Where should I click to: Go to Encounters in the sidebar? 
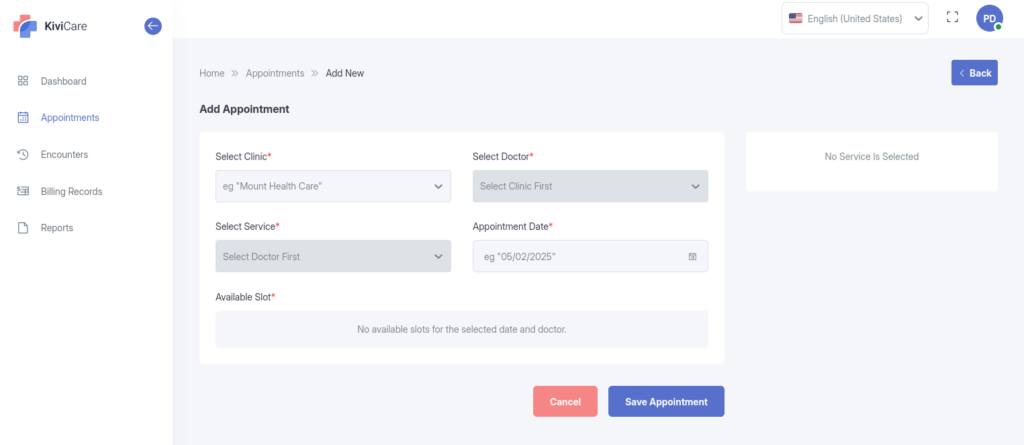point(64,154)
